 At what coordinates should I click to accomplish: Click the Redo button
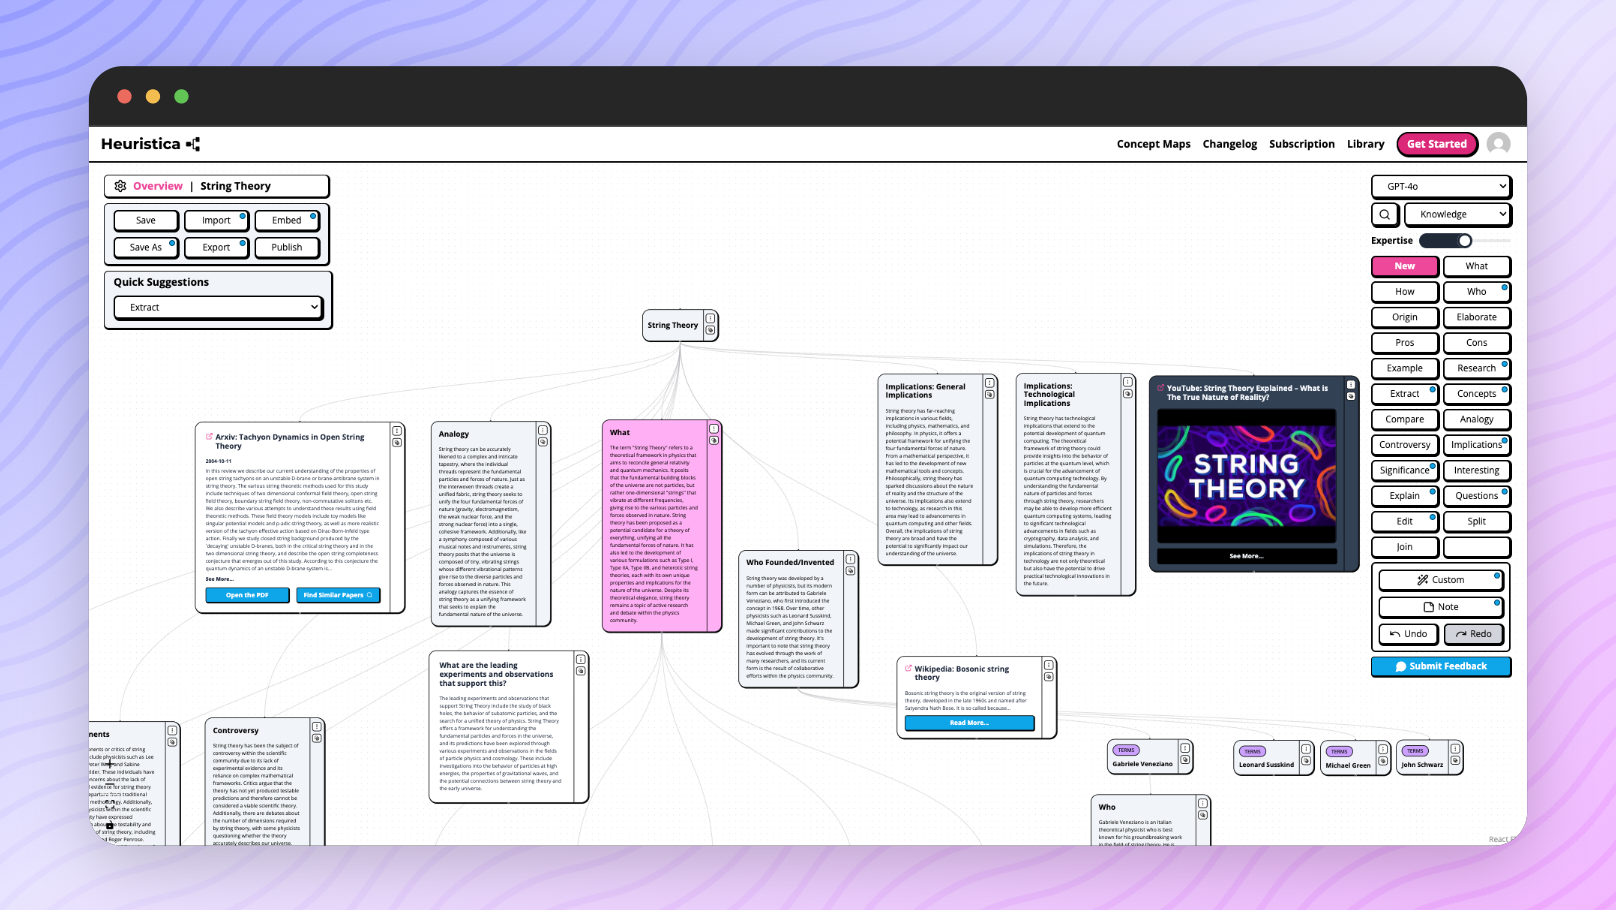tap(1474, 634)
